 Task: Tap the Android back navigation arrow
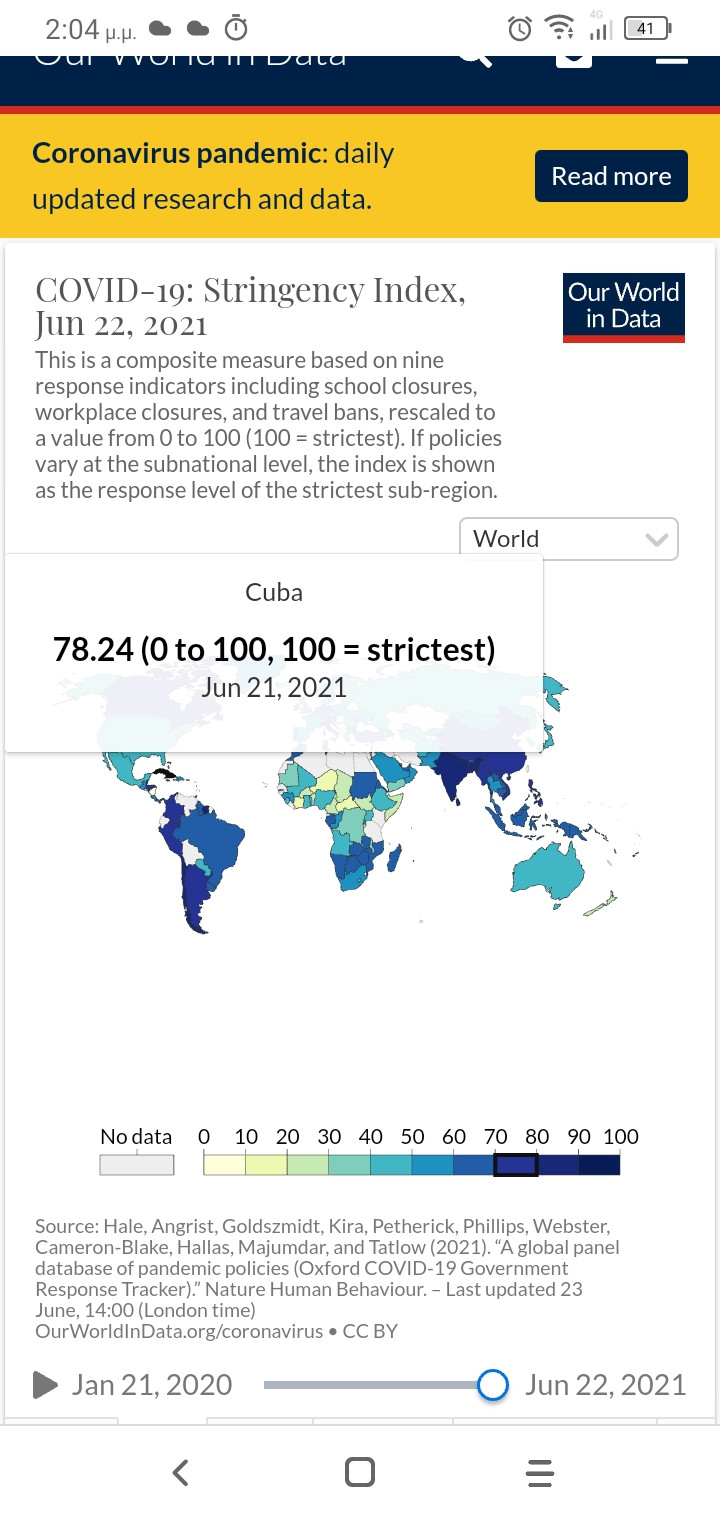pyautogui.click(x=180, y=1472)
